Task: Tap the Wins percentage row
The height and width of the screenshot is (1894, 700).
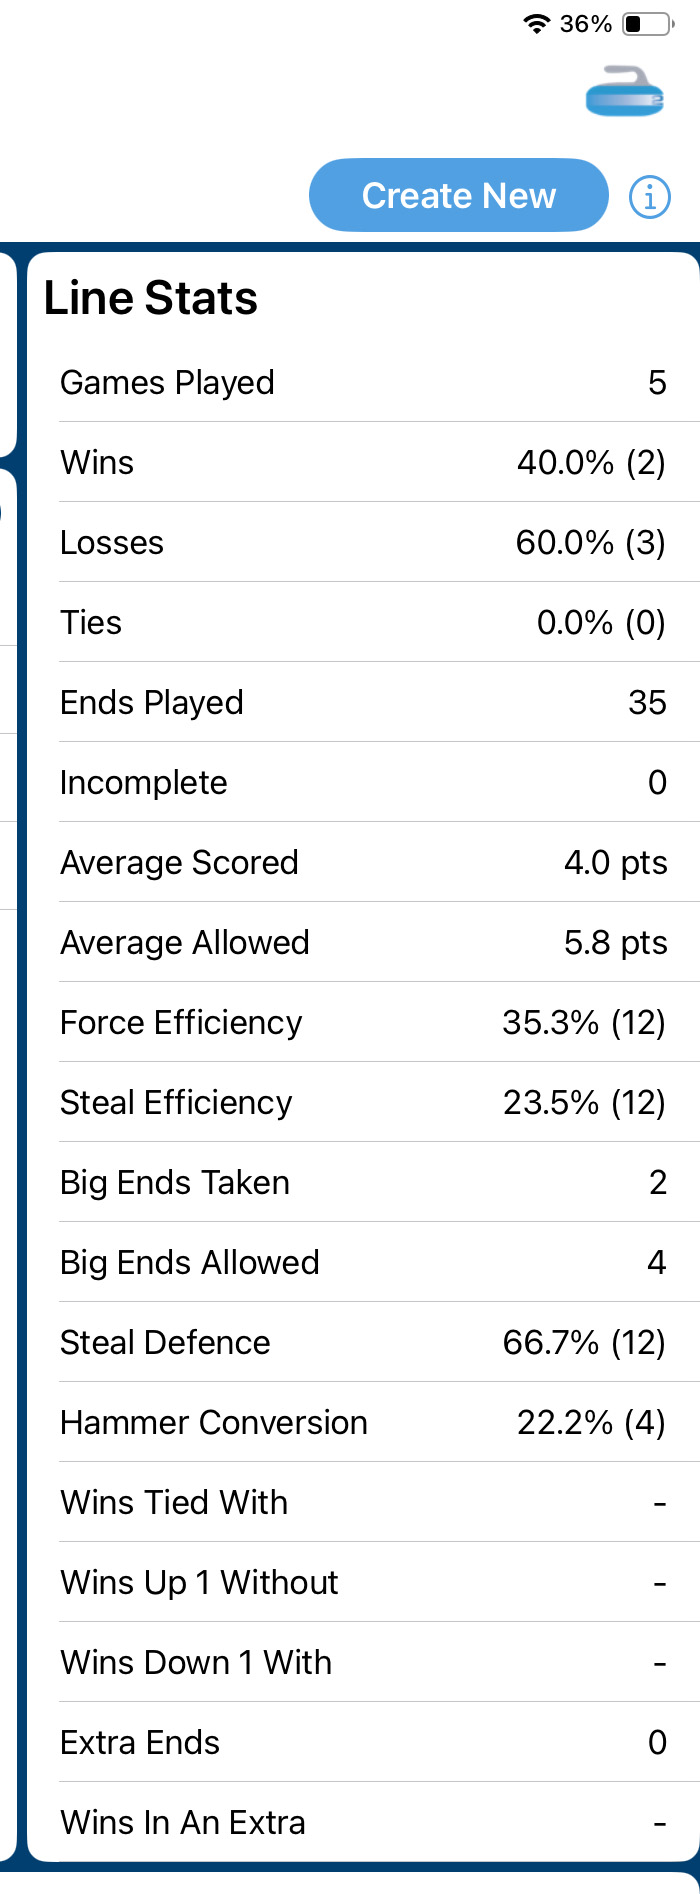Action: (363, 462)
